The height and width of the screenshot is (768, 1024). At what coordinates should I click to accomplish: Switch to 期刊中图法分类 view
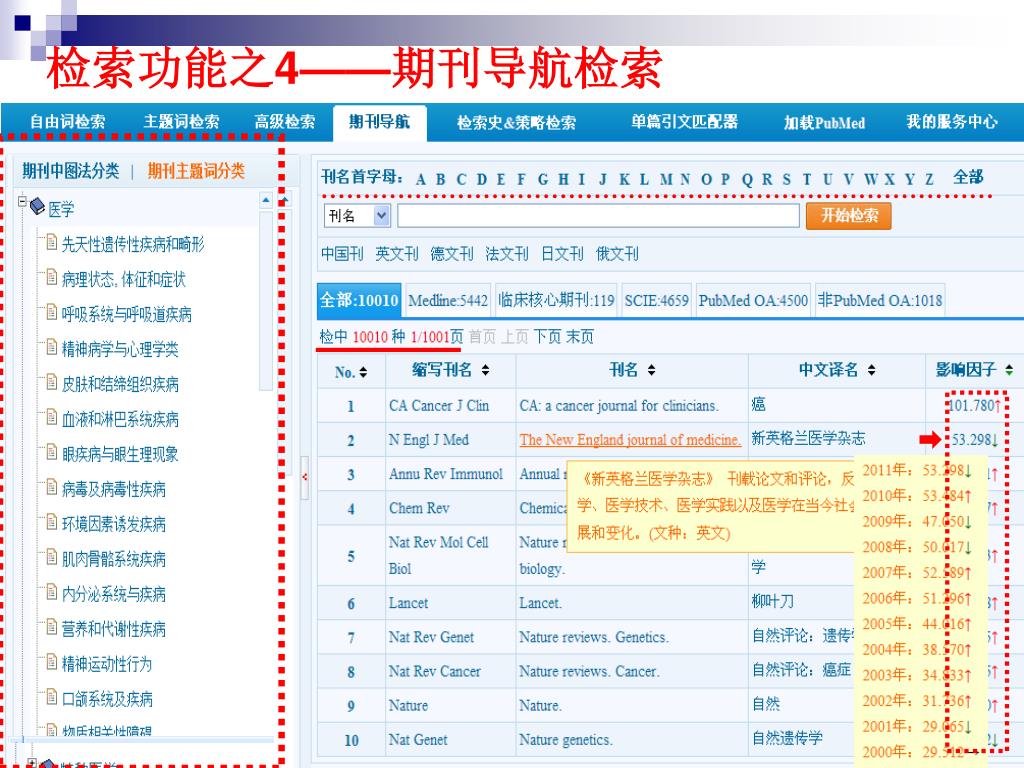tap(71, 171)
